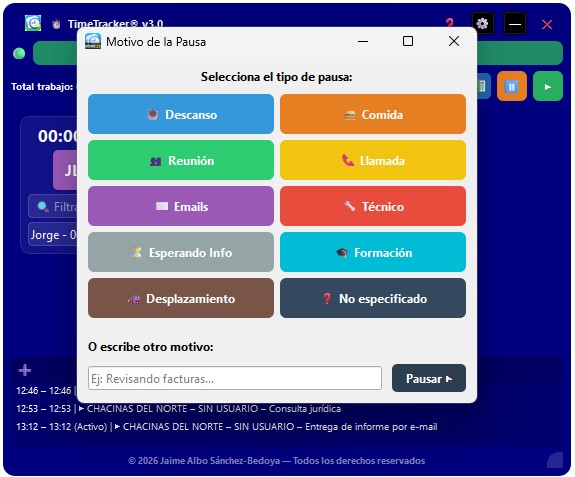Minimize the Motivo de la Pausa dialog
Screen dimensions: 575x477
pyautogui.click(x=363, y=41)
